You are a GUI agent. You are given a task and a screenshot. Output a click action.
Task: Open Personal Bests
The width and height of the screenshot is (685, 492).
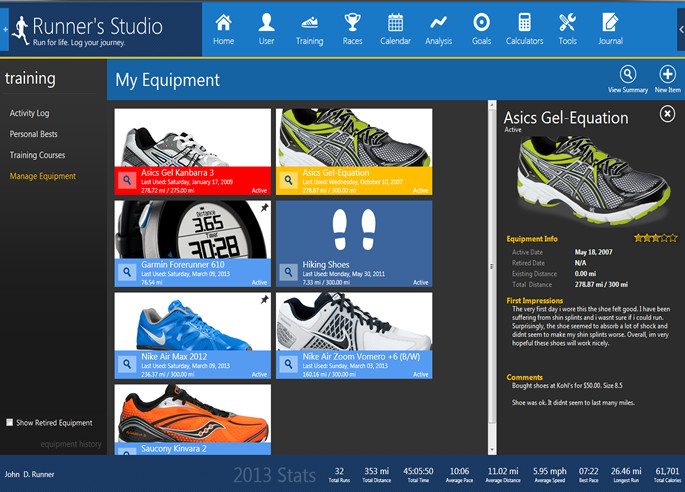coord(34,134)
